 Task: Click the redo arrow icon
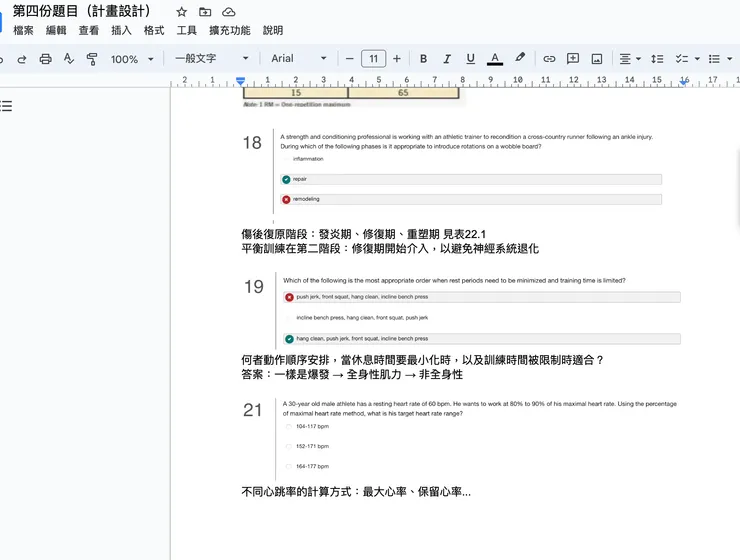point(22,59)
